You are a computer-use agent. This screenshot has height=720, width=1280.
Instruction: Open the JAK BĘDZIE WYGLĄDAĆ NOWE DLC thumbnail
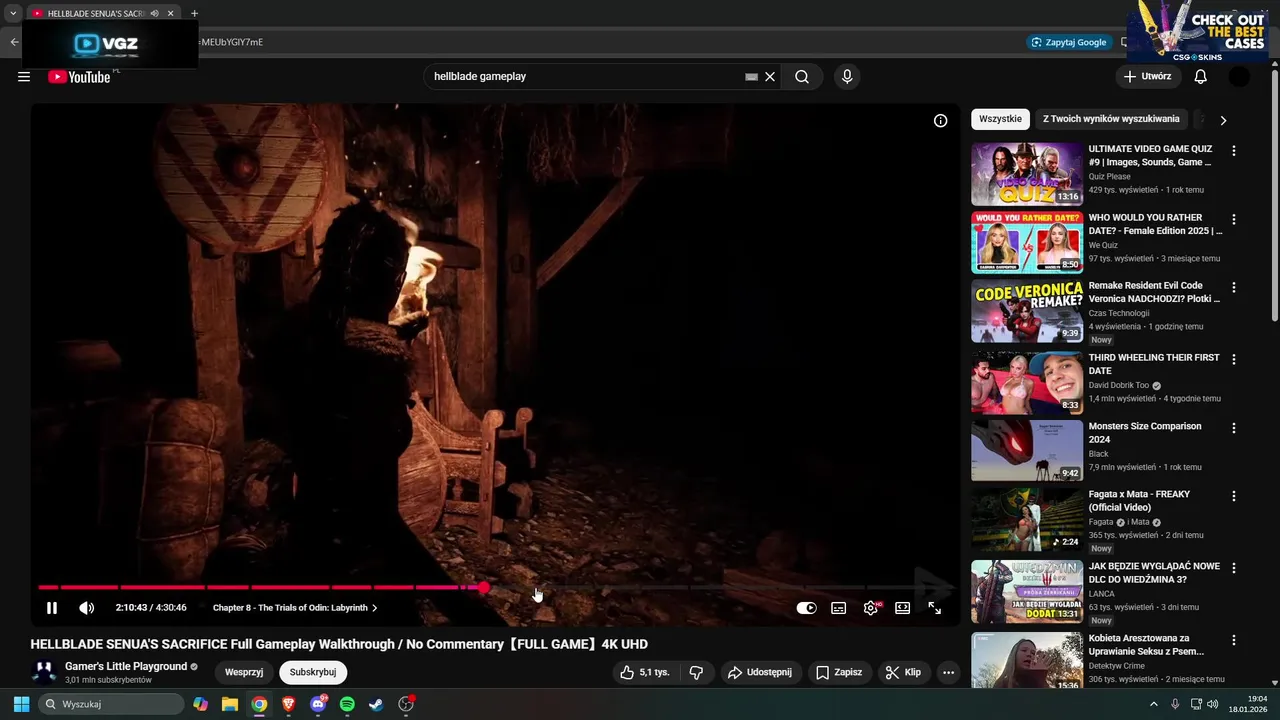tap(1027, 592)
